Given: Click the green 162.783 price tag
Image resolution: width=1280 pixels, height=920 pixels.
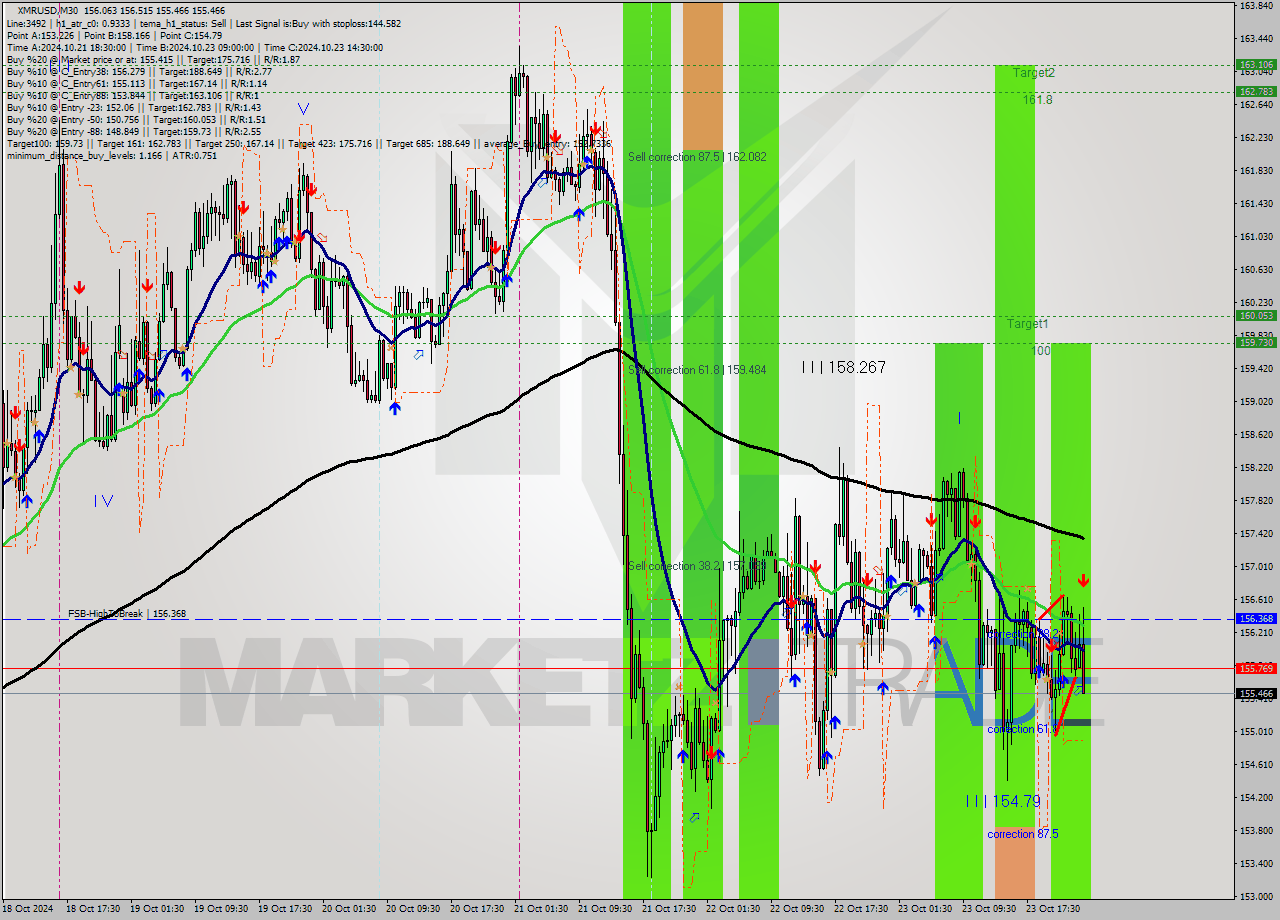Looking at the screenshot, I should tap(1257, 91).
